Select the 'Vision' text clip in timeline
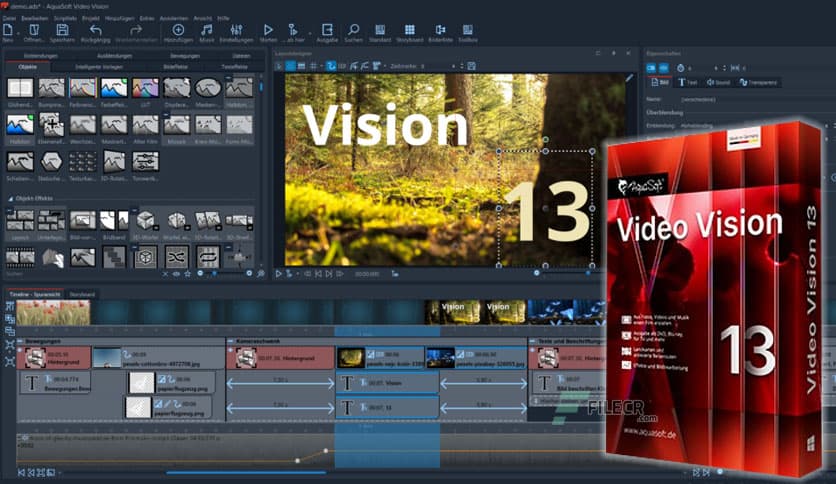 pyautogui.click(x=387, y=383)
